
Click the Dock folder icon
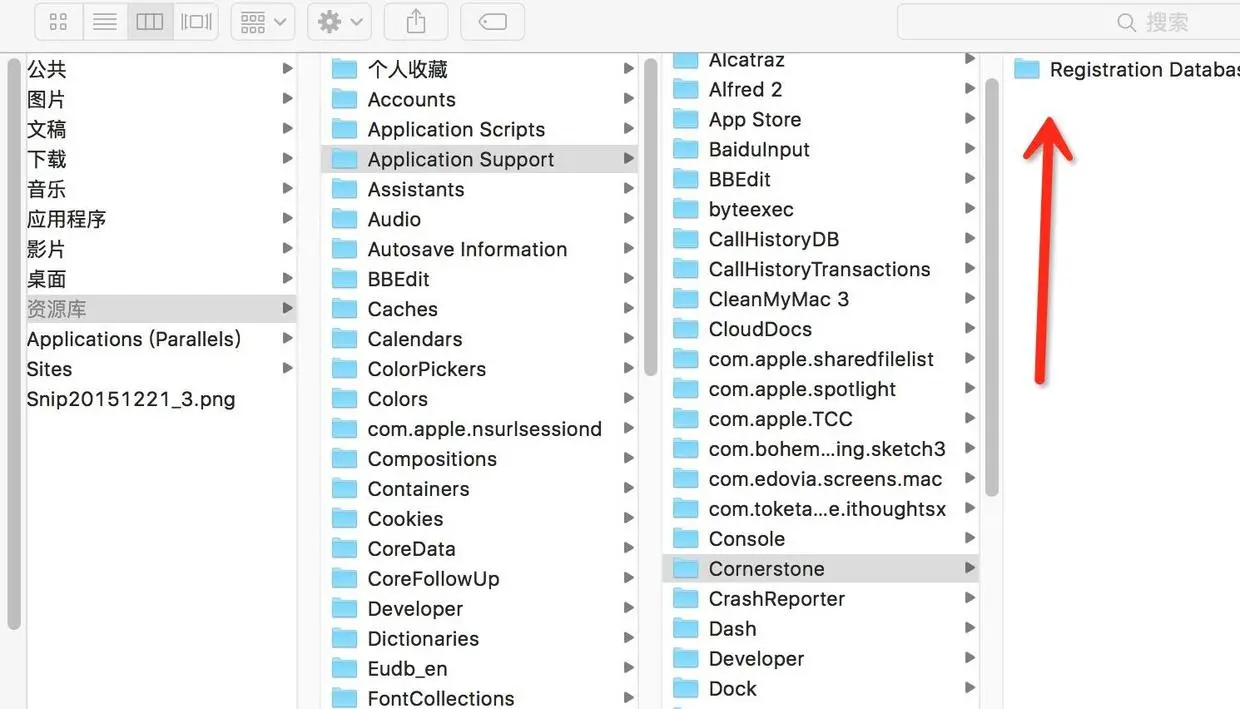pyautogui.click(x=685, y=689)
